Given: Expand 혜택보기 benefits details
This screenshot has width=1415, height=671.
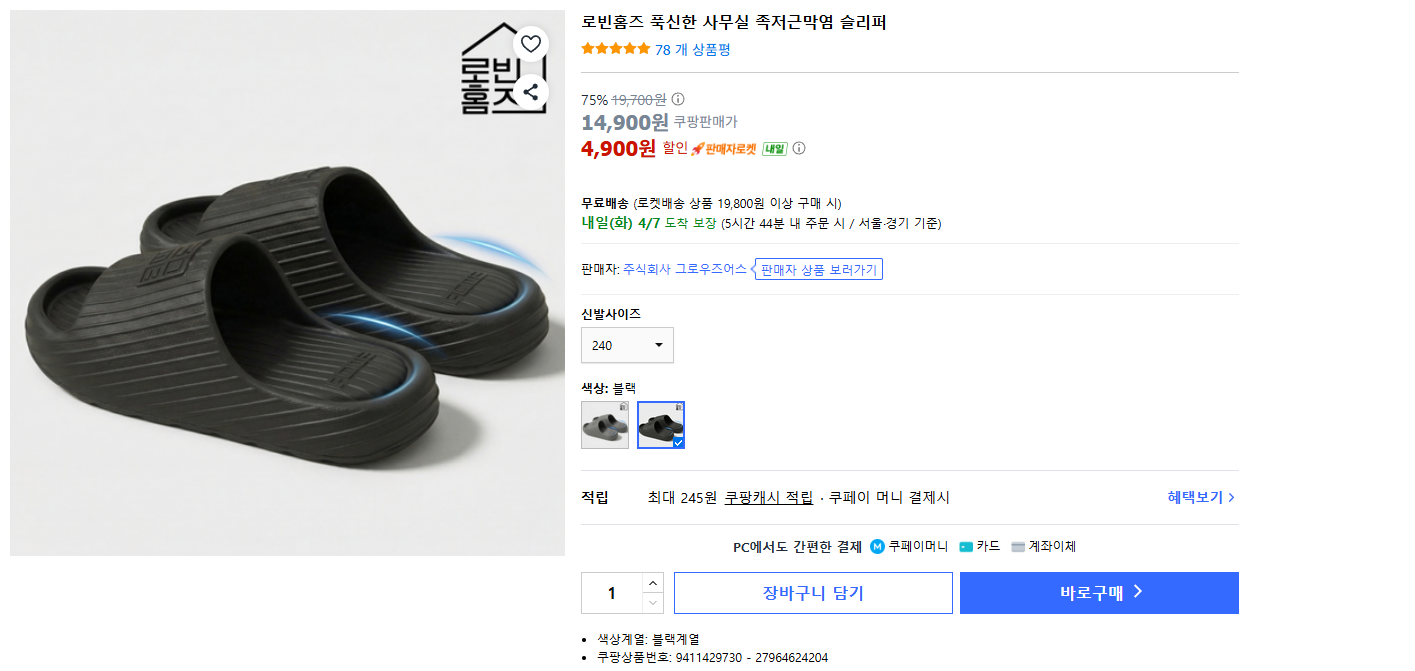Looking at the screenshot, I should [1201, 497].
